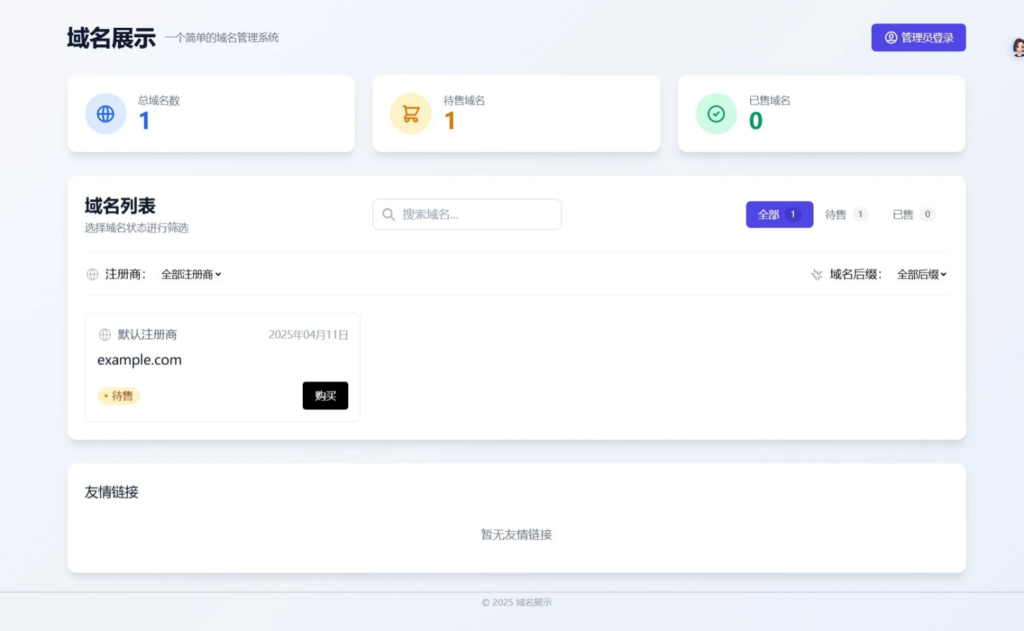Expand the 全部后缀 suffix dropdown

[x=921, y=274]
